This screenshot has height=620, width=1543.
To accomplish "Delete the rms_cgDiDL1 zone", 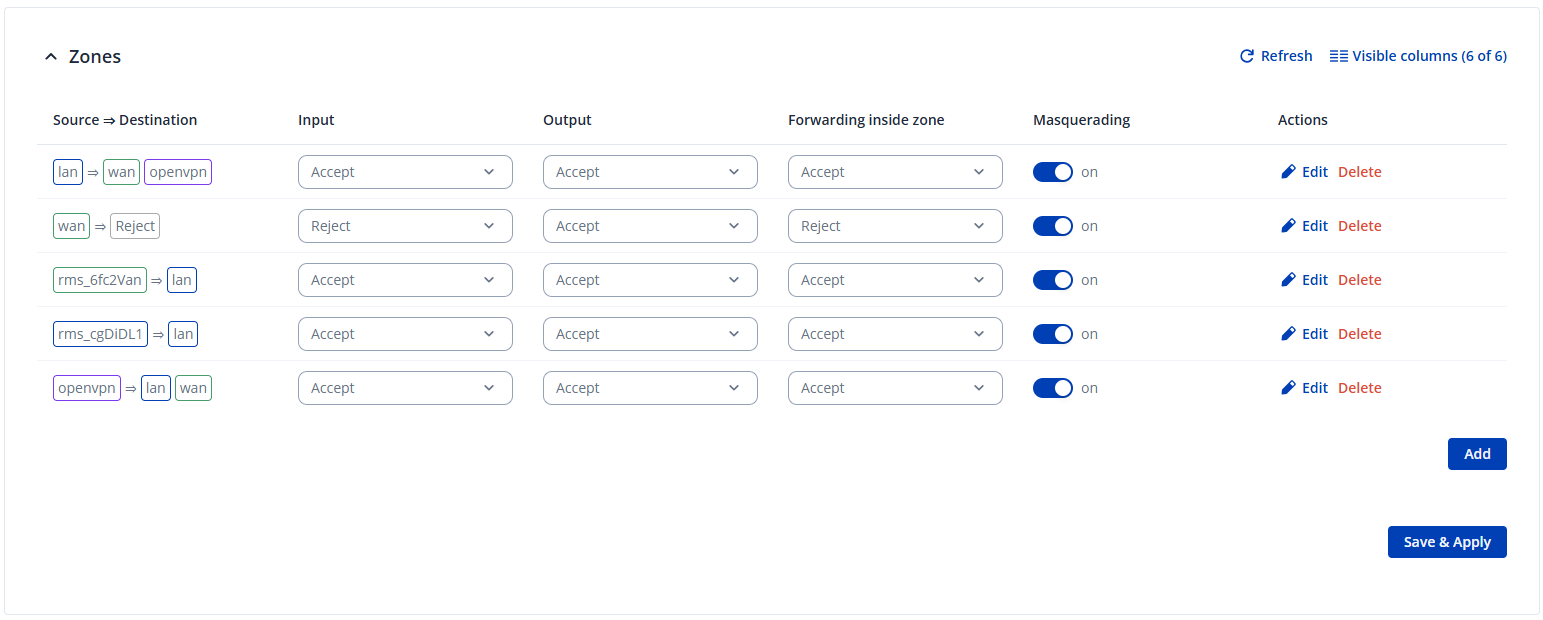I will (1359, 334).
